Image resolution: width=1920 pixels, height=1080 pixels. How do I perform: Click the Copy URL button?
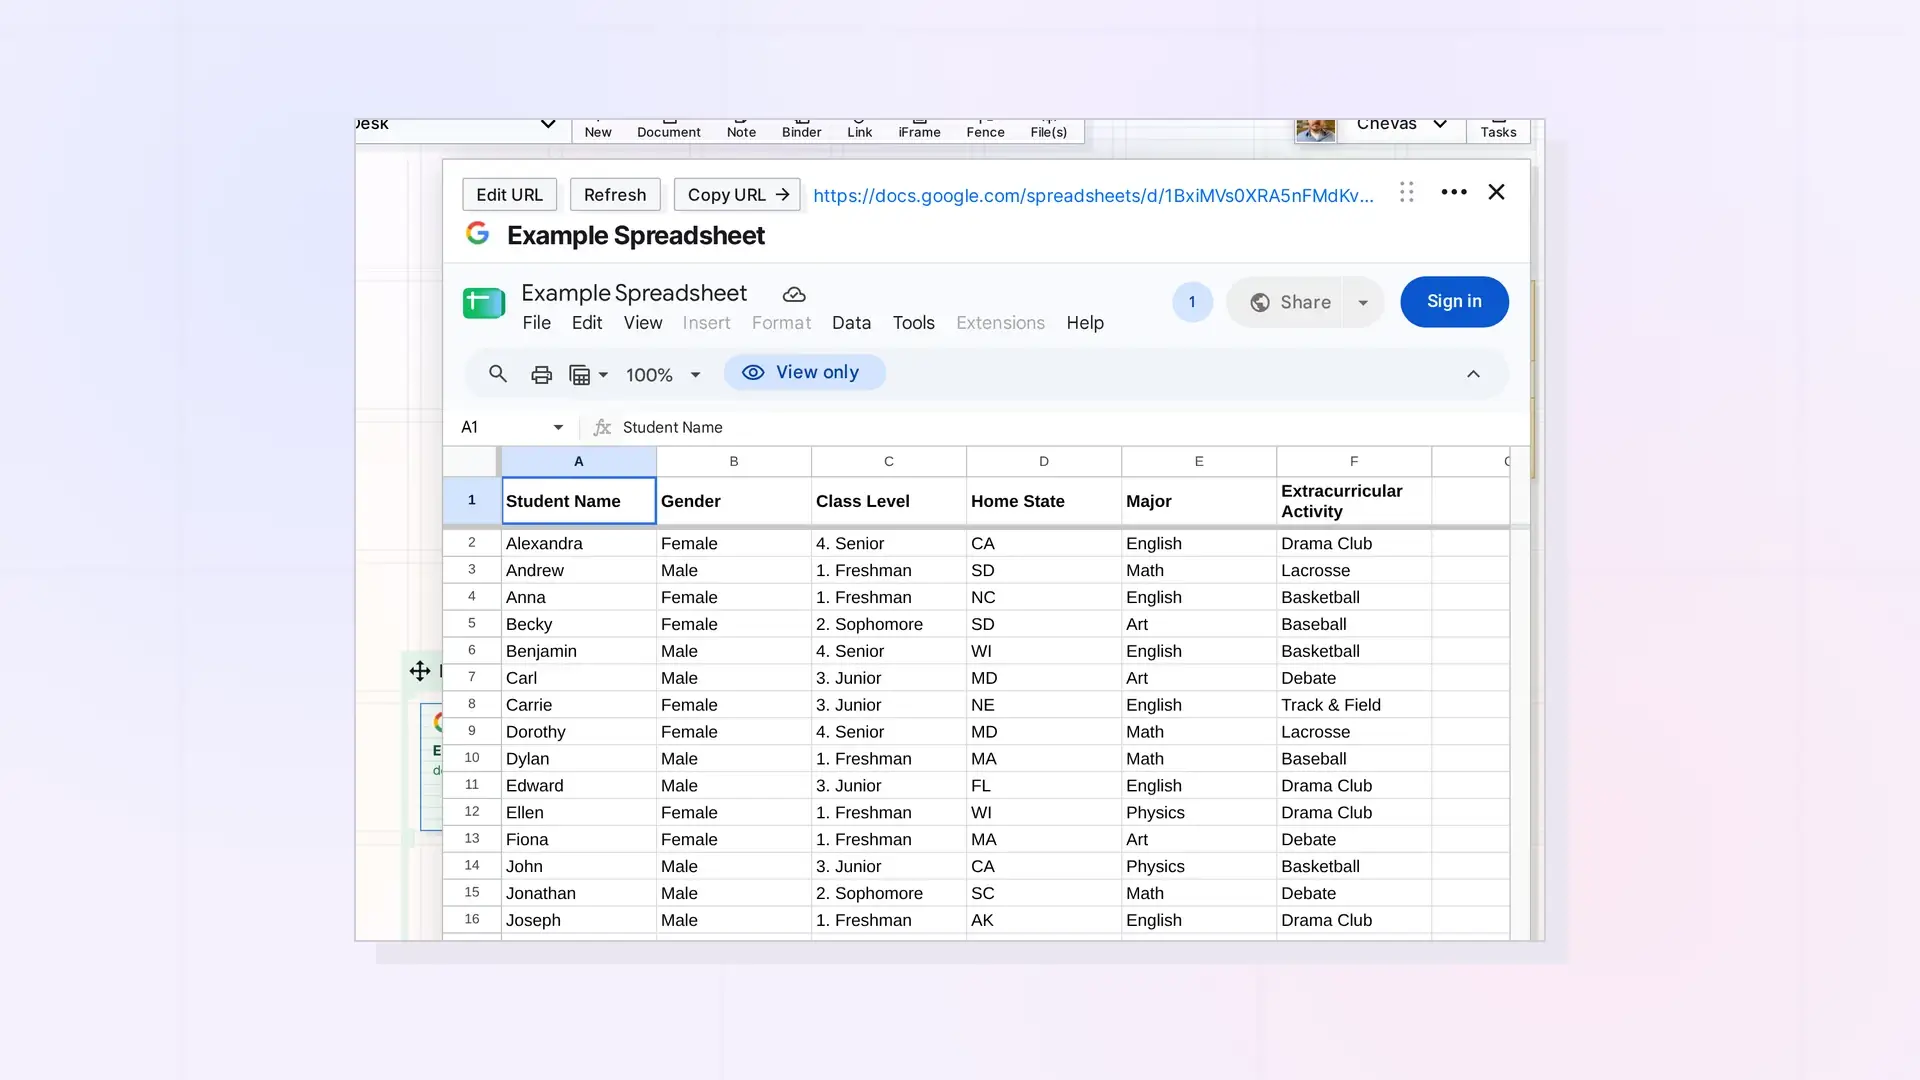738,195
